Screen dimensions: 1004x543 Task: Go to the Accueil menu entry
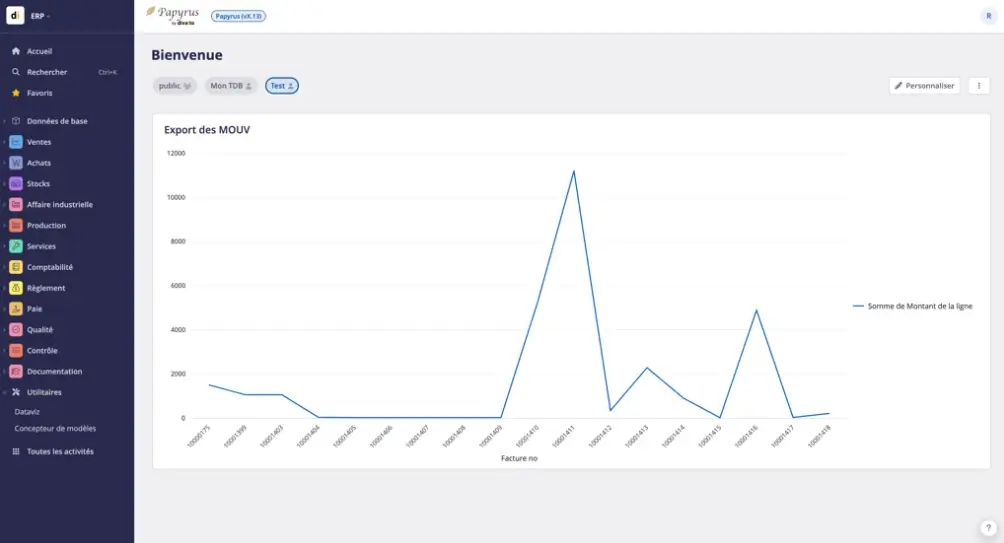39,51
